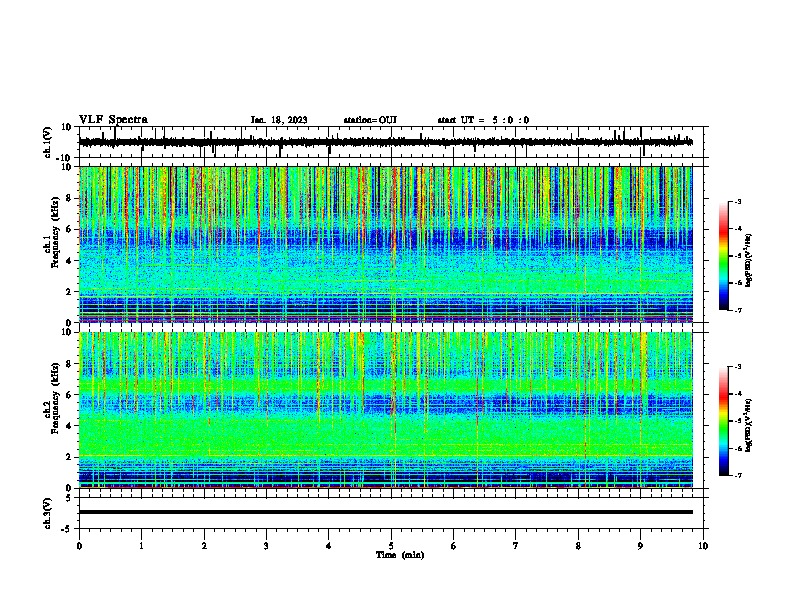Click the ch.1 color scale bar

coord(724,256)
